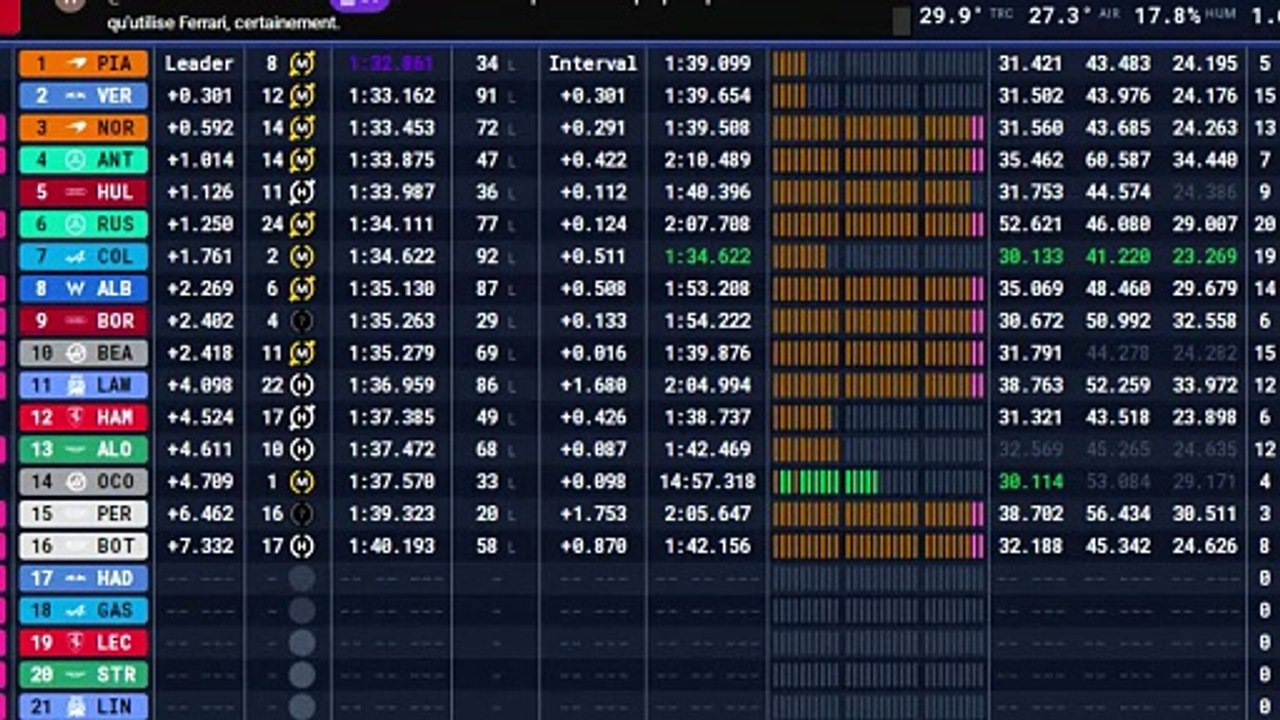Click ANT last lap 2:10.489
1280x720 pixels.
[x=707, y=160]
